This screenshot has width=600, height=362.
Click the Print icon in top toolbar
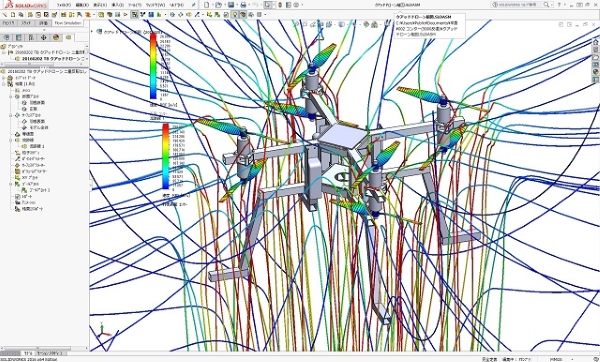pos(243,5)
